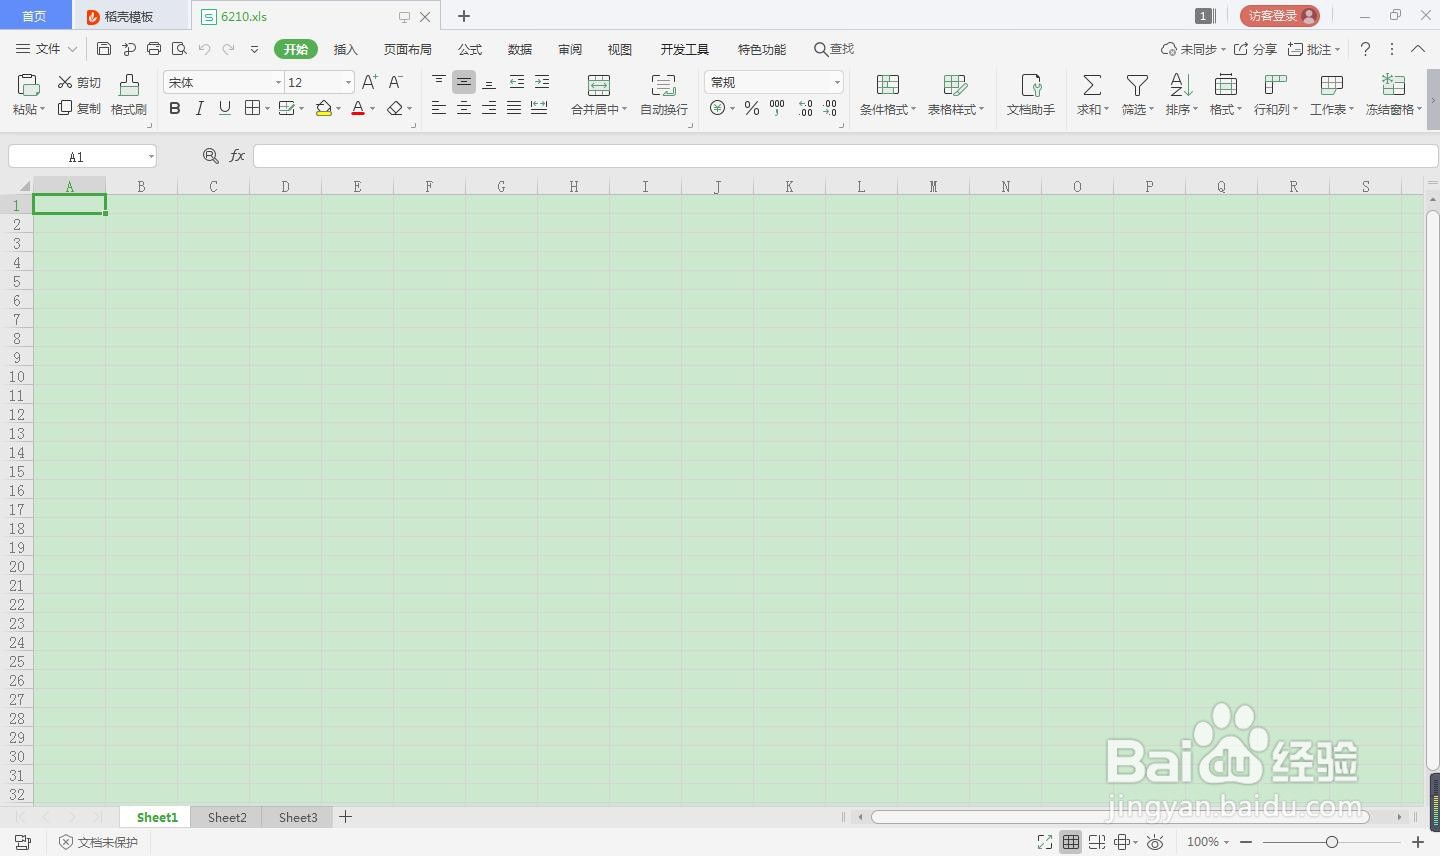Click the Filter (筛选) funnel icon
The image size is (1440, 856).
[x=1137, y=85]
